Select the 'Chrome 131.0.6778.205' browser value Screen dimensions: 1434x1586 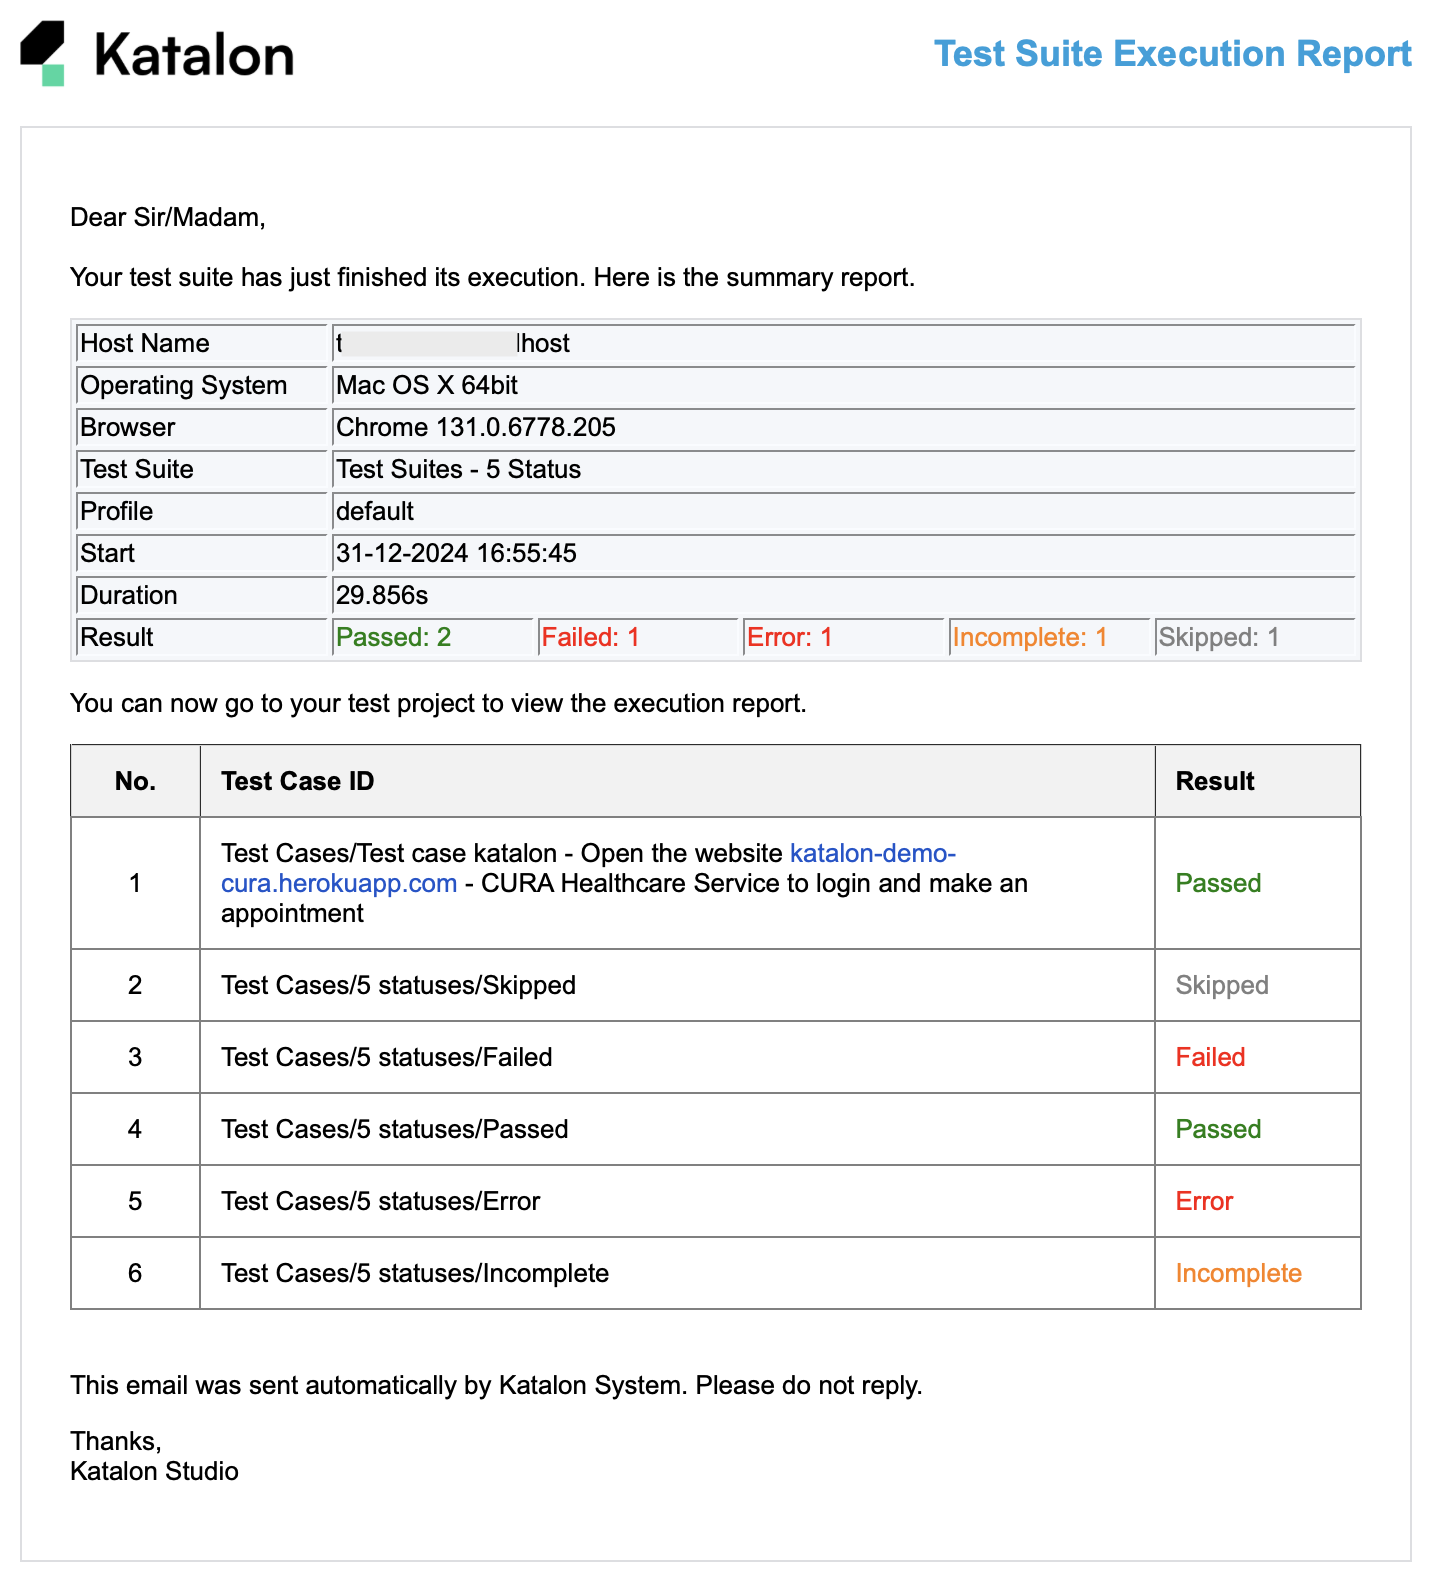[476, 427]
